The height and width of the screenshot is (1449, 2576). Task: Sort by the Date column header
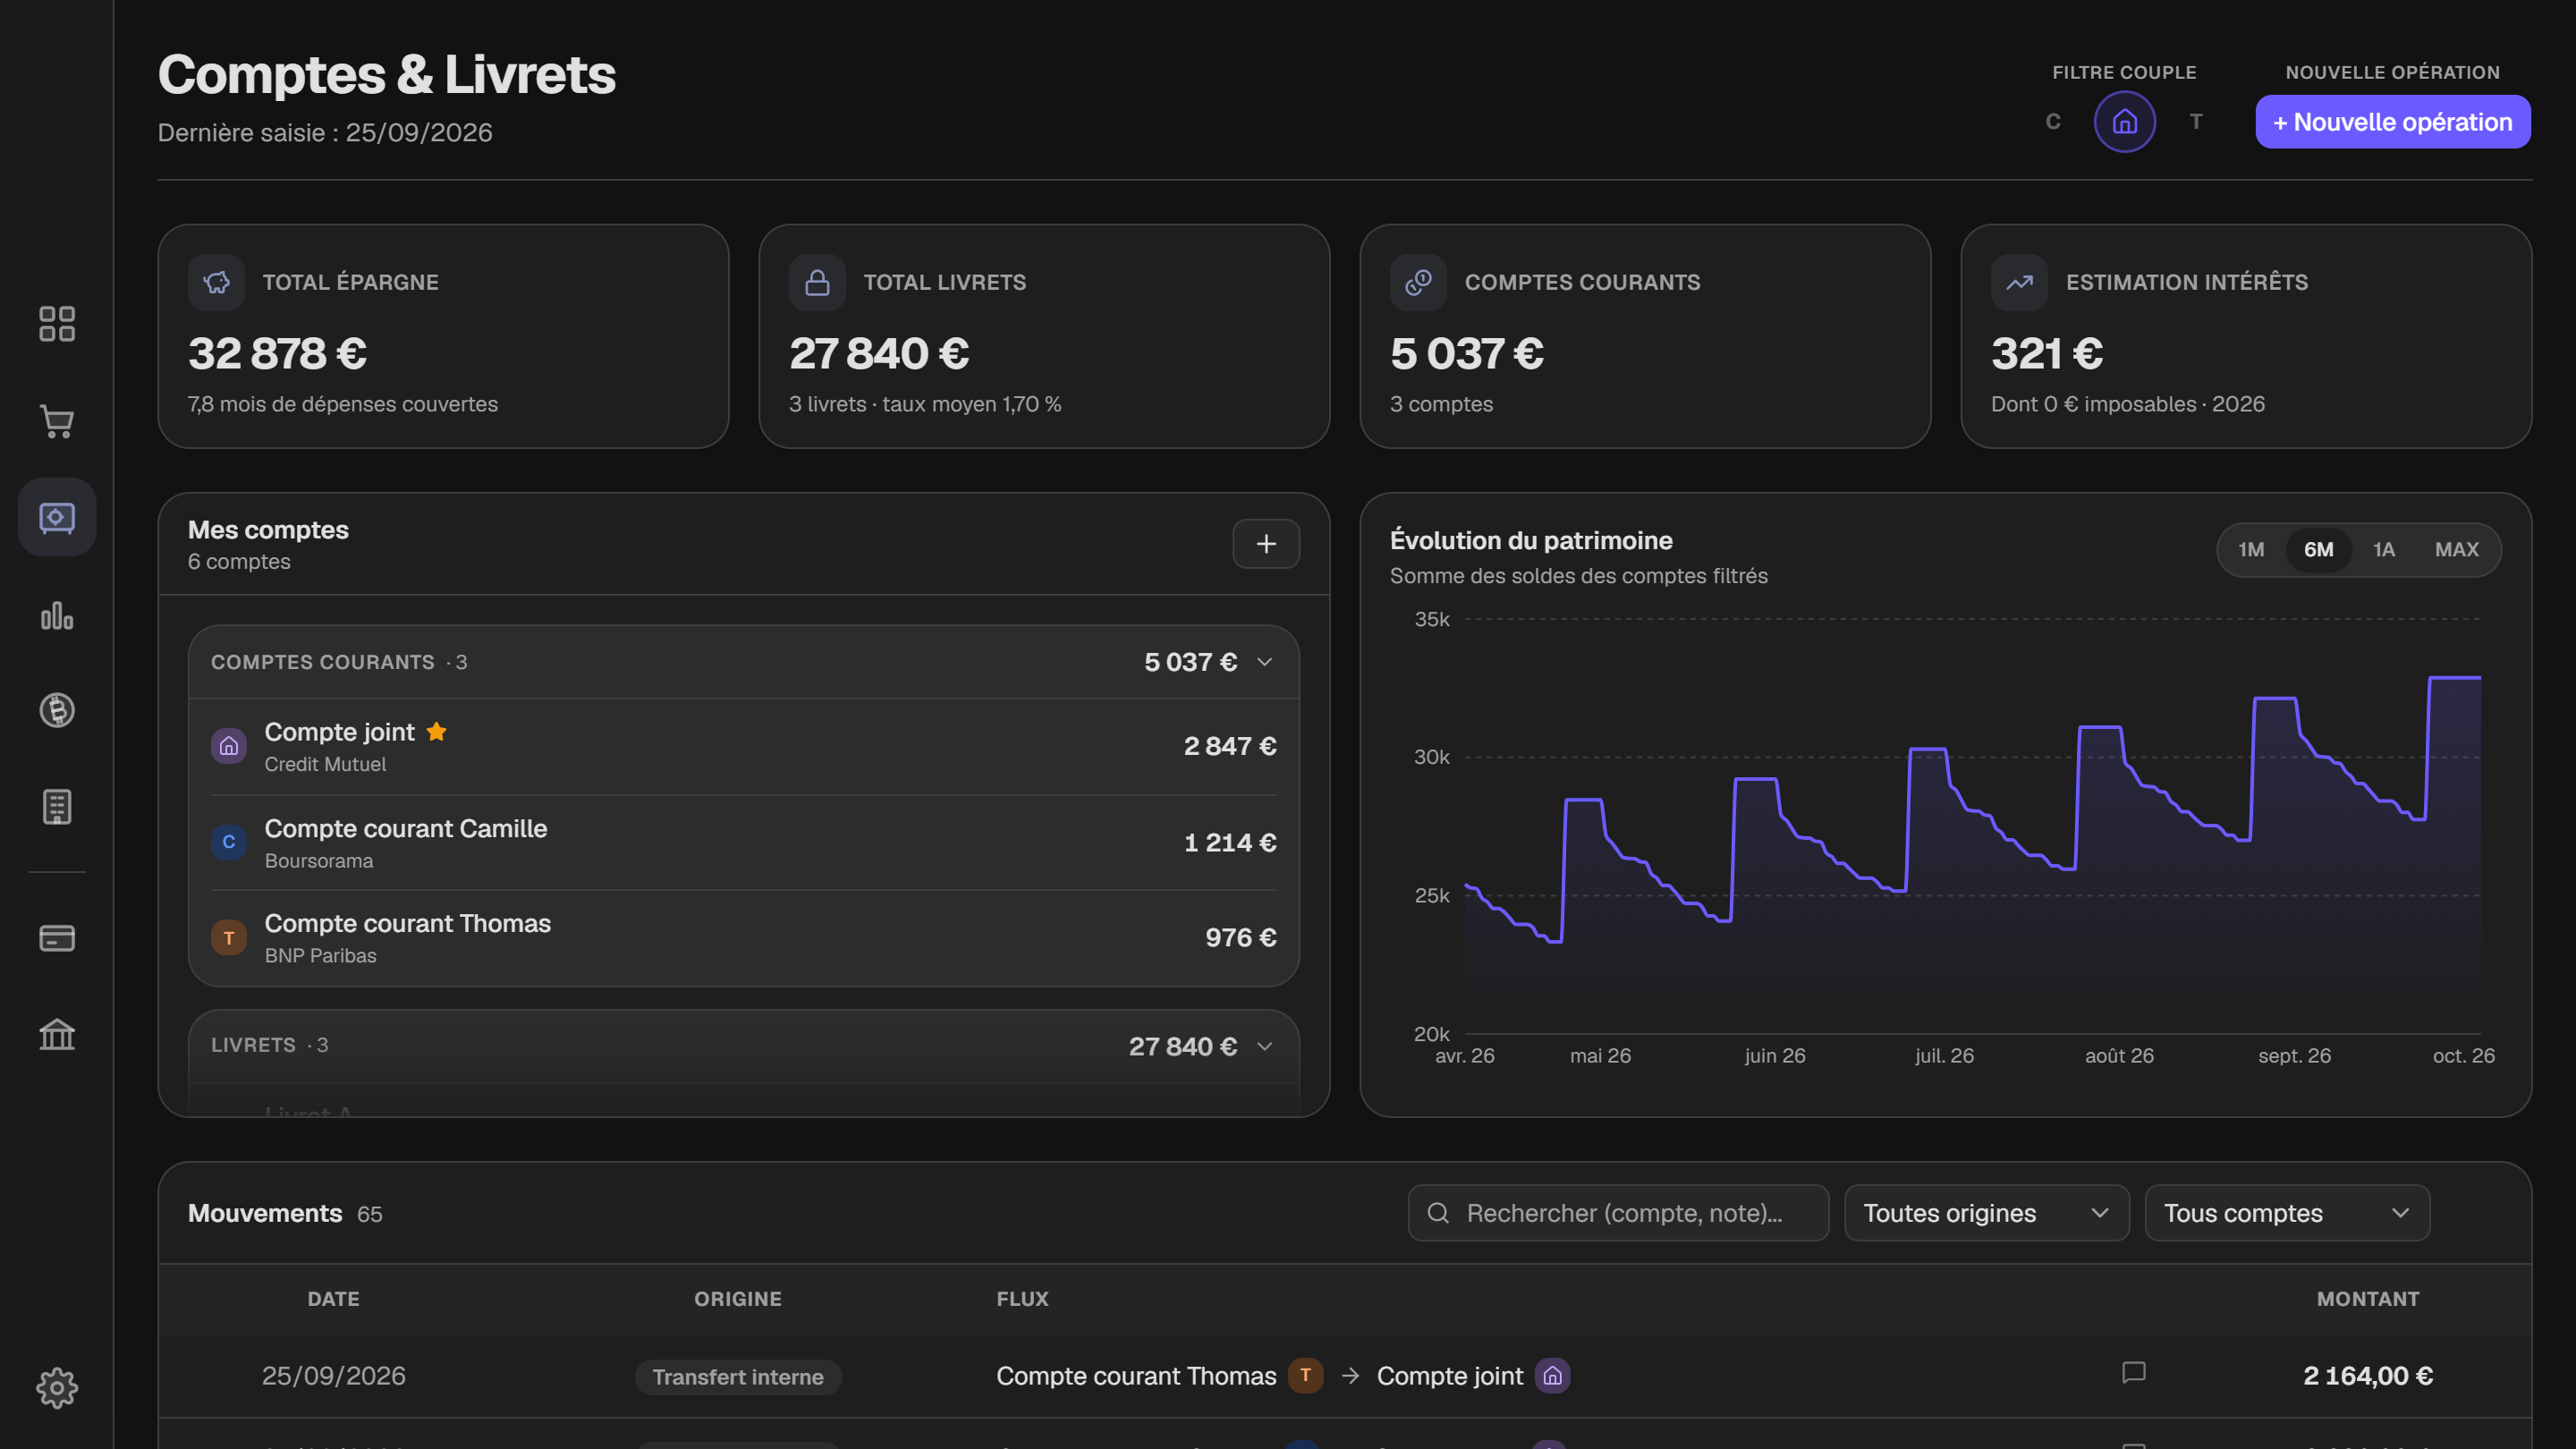[x=333, y=1299]
